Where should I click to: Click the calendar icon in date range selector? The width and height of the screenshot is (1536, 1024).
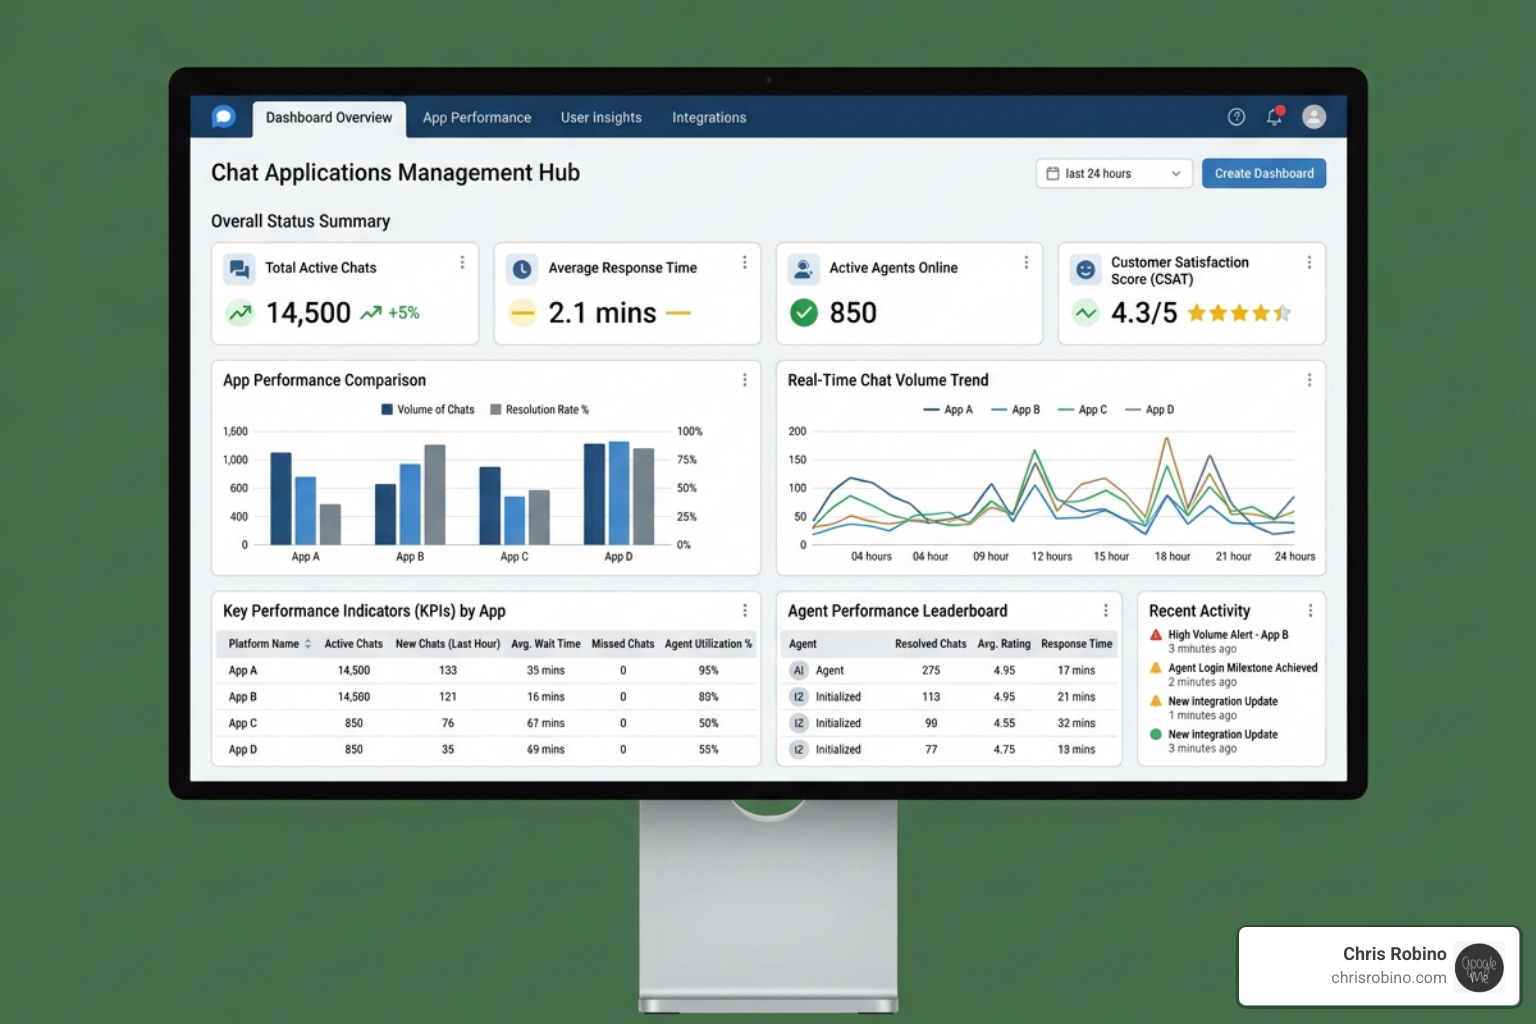(1052, 173)
